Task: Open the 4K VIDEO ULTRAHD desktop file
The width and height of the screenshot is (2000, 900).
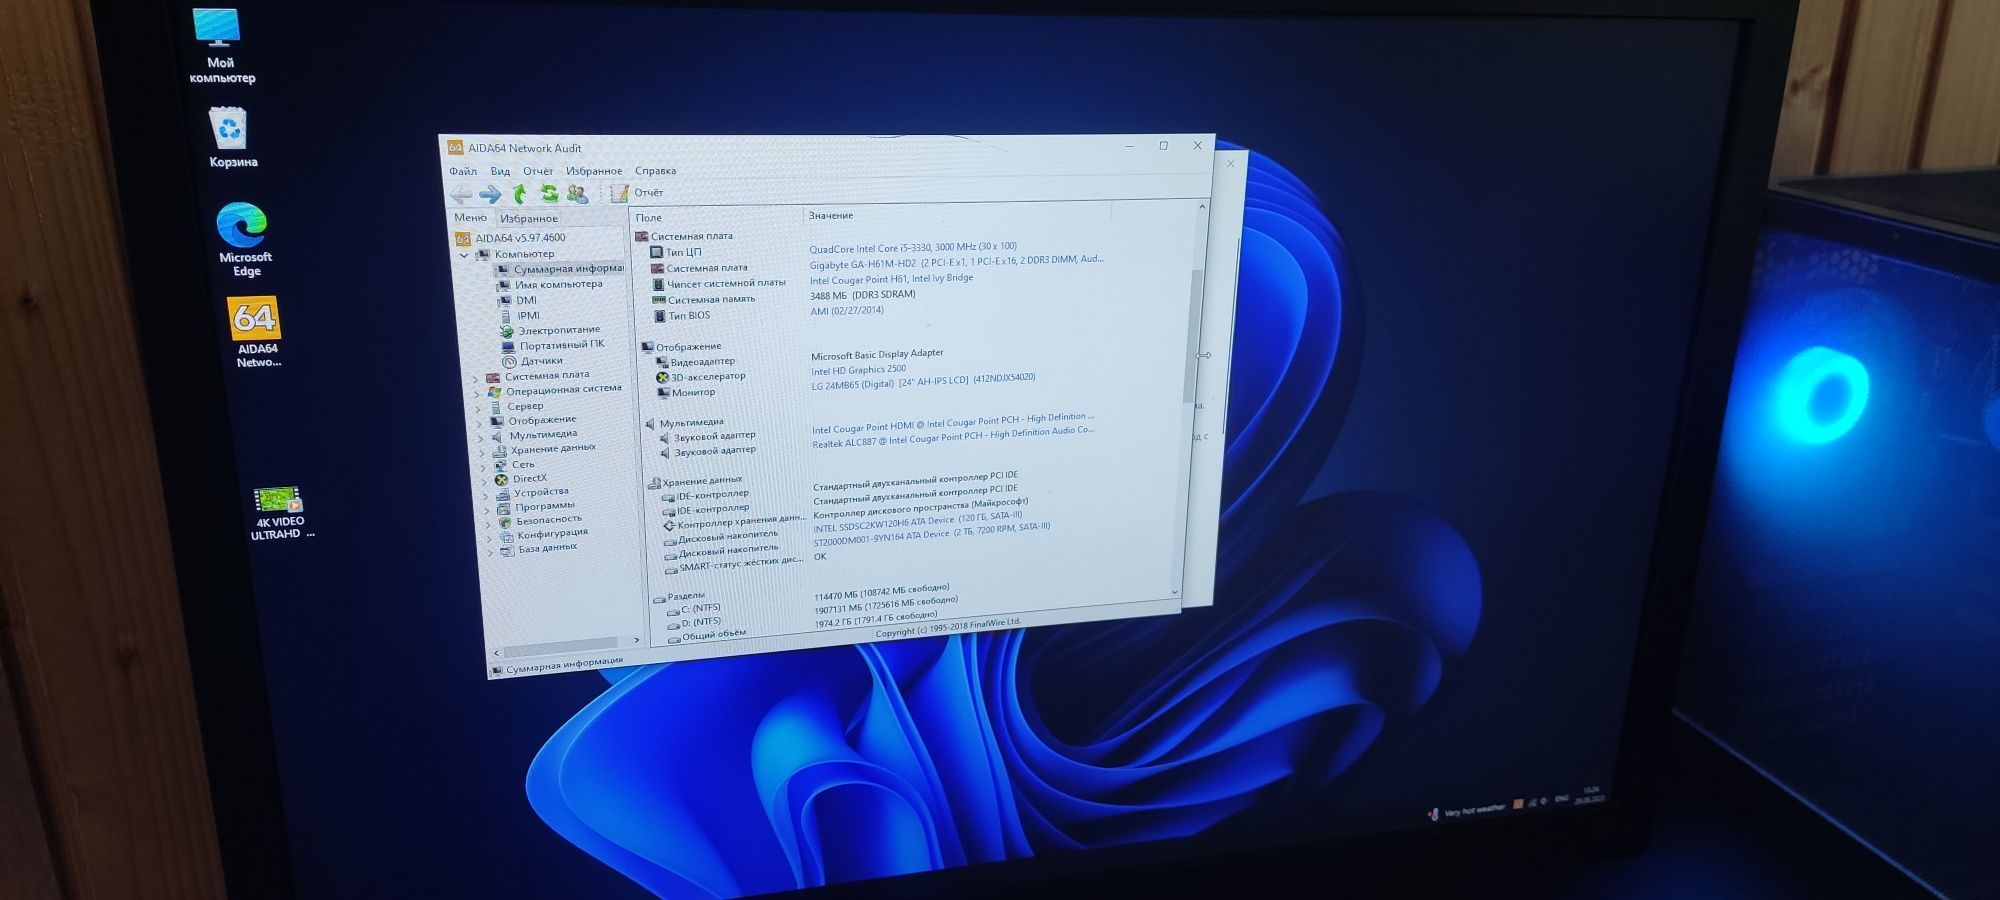Action: click(281, 514)
